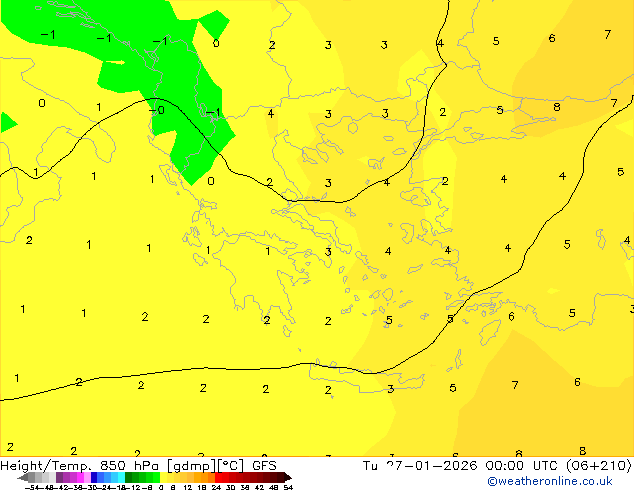This screenshot has width=634, height=490.
Task: Select the dark green legend swatch
Action: point(129,477)
